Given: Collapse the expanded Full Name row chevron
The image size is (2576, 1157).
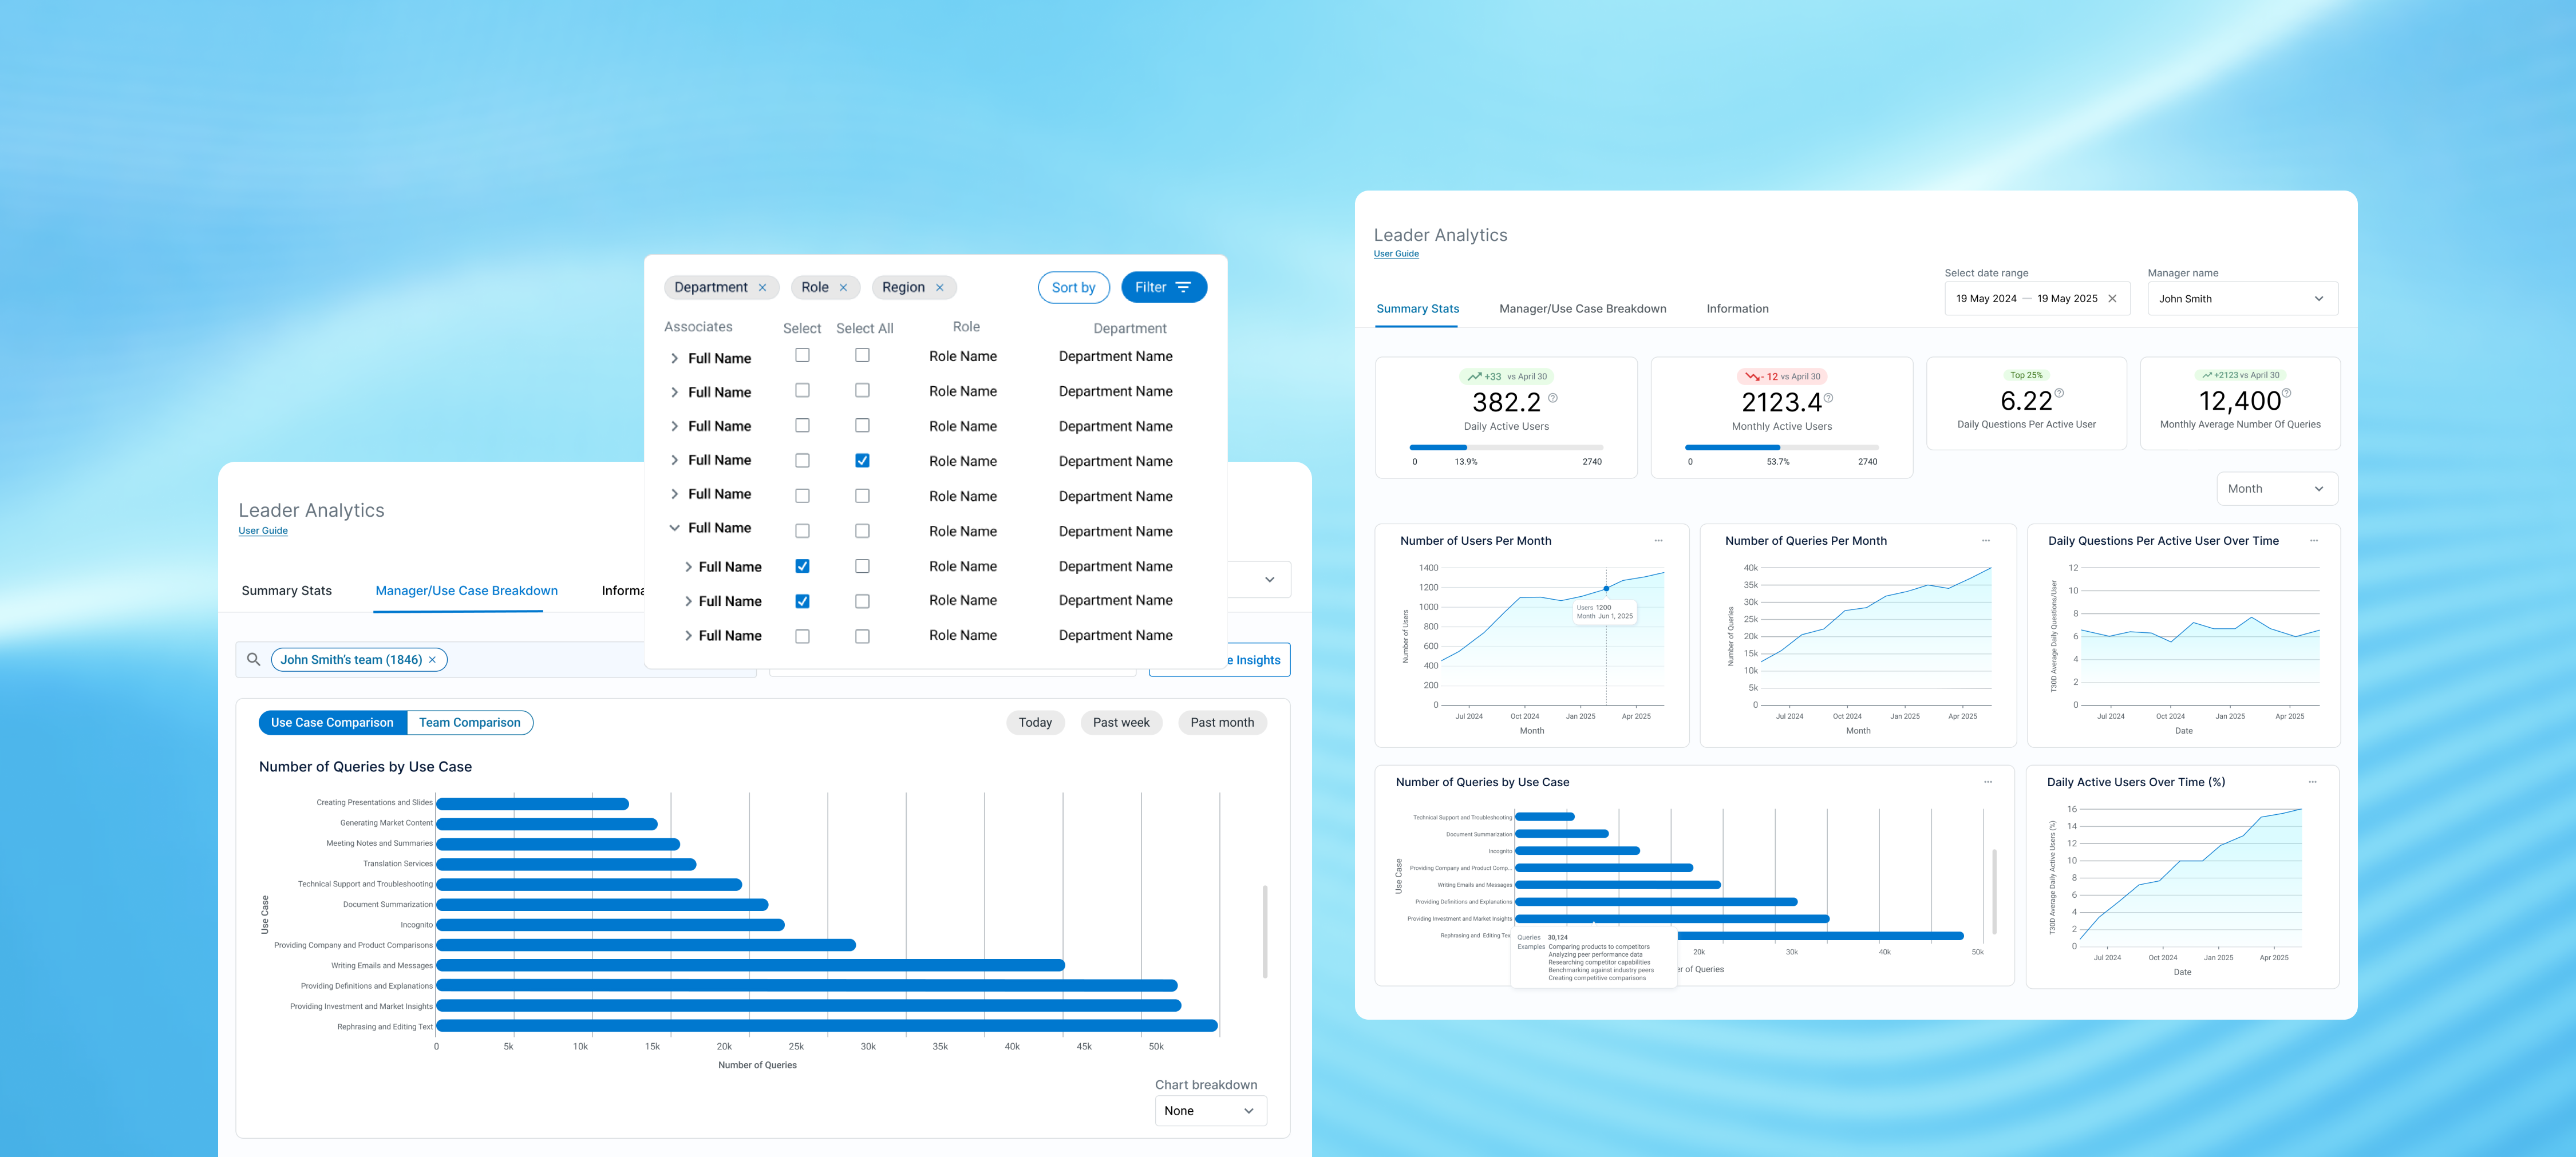Looking at the screenshot, I should click(674, 528).
